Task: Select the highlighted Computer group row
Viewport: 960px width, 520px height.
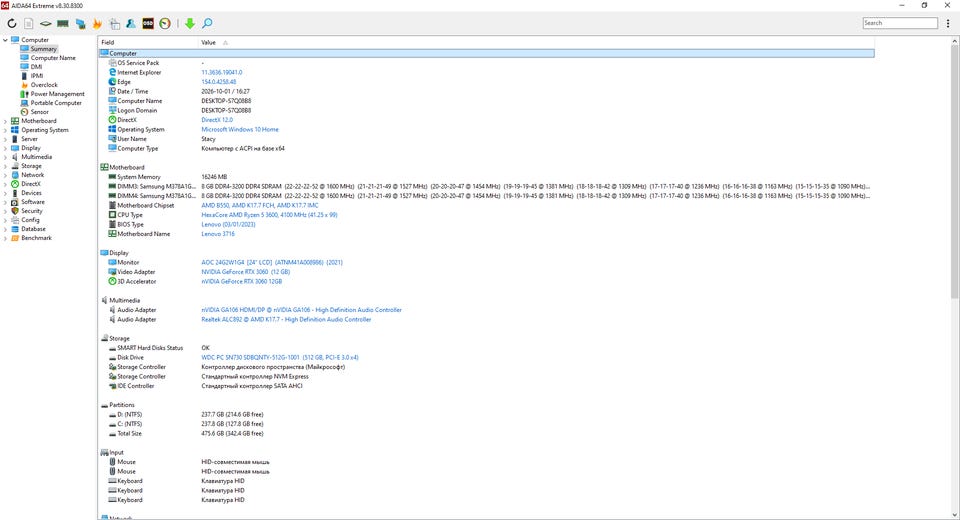Action: [x=486, y=53]
